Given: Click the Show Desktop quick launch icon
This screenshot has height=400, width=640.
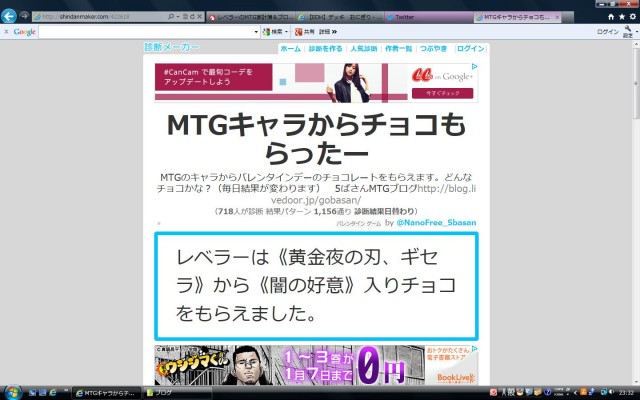Looking at the screenshot, I should tap(32, 393).
